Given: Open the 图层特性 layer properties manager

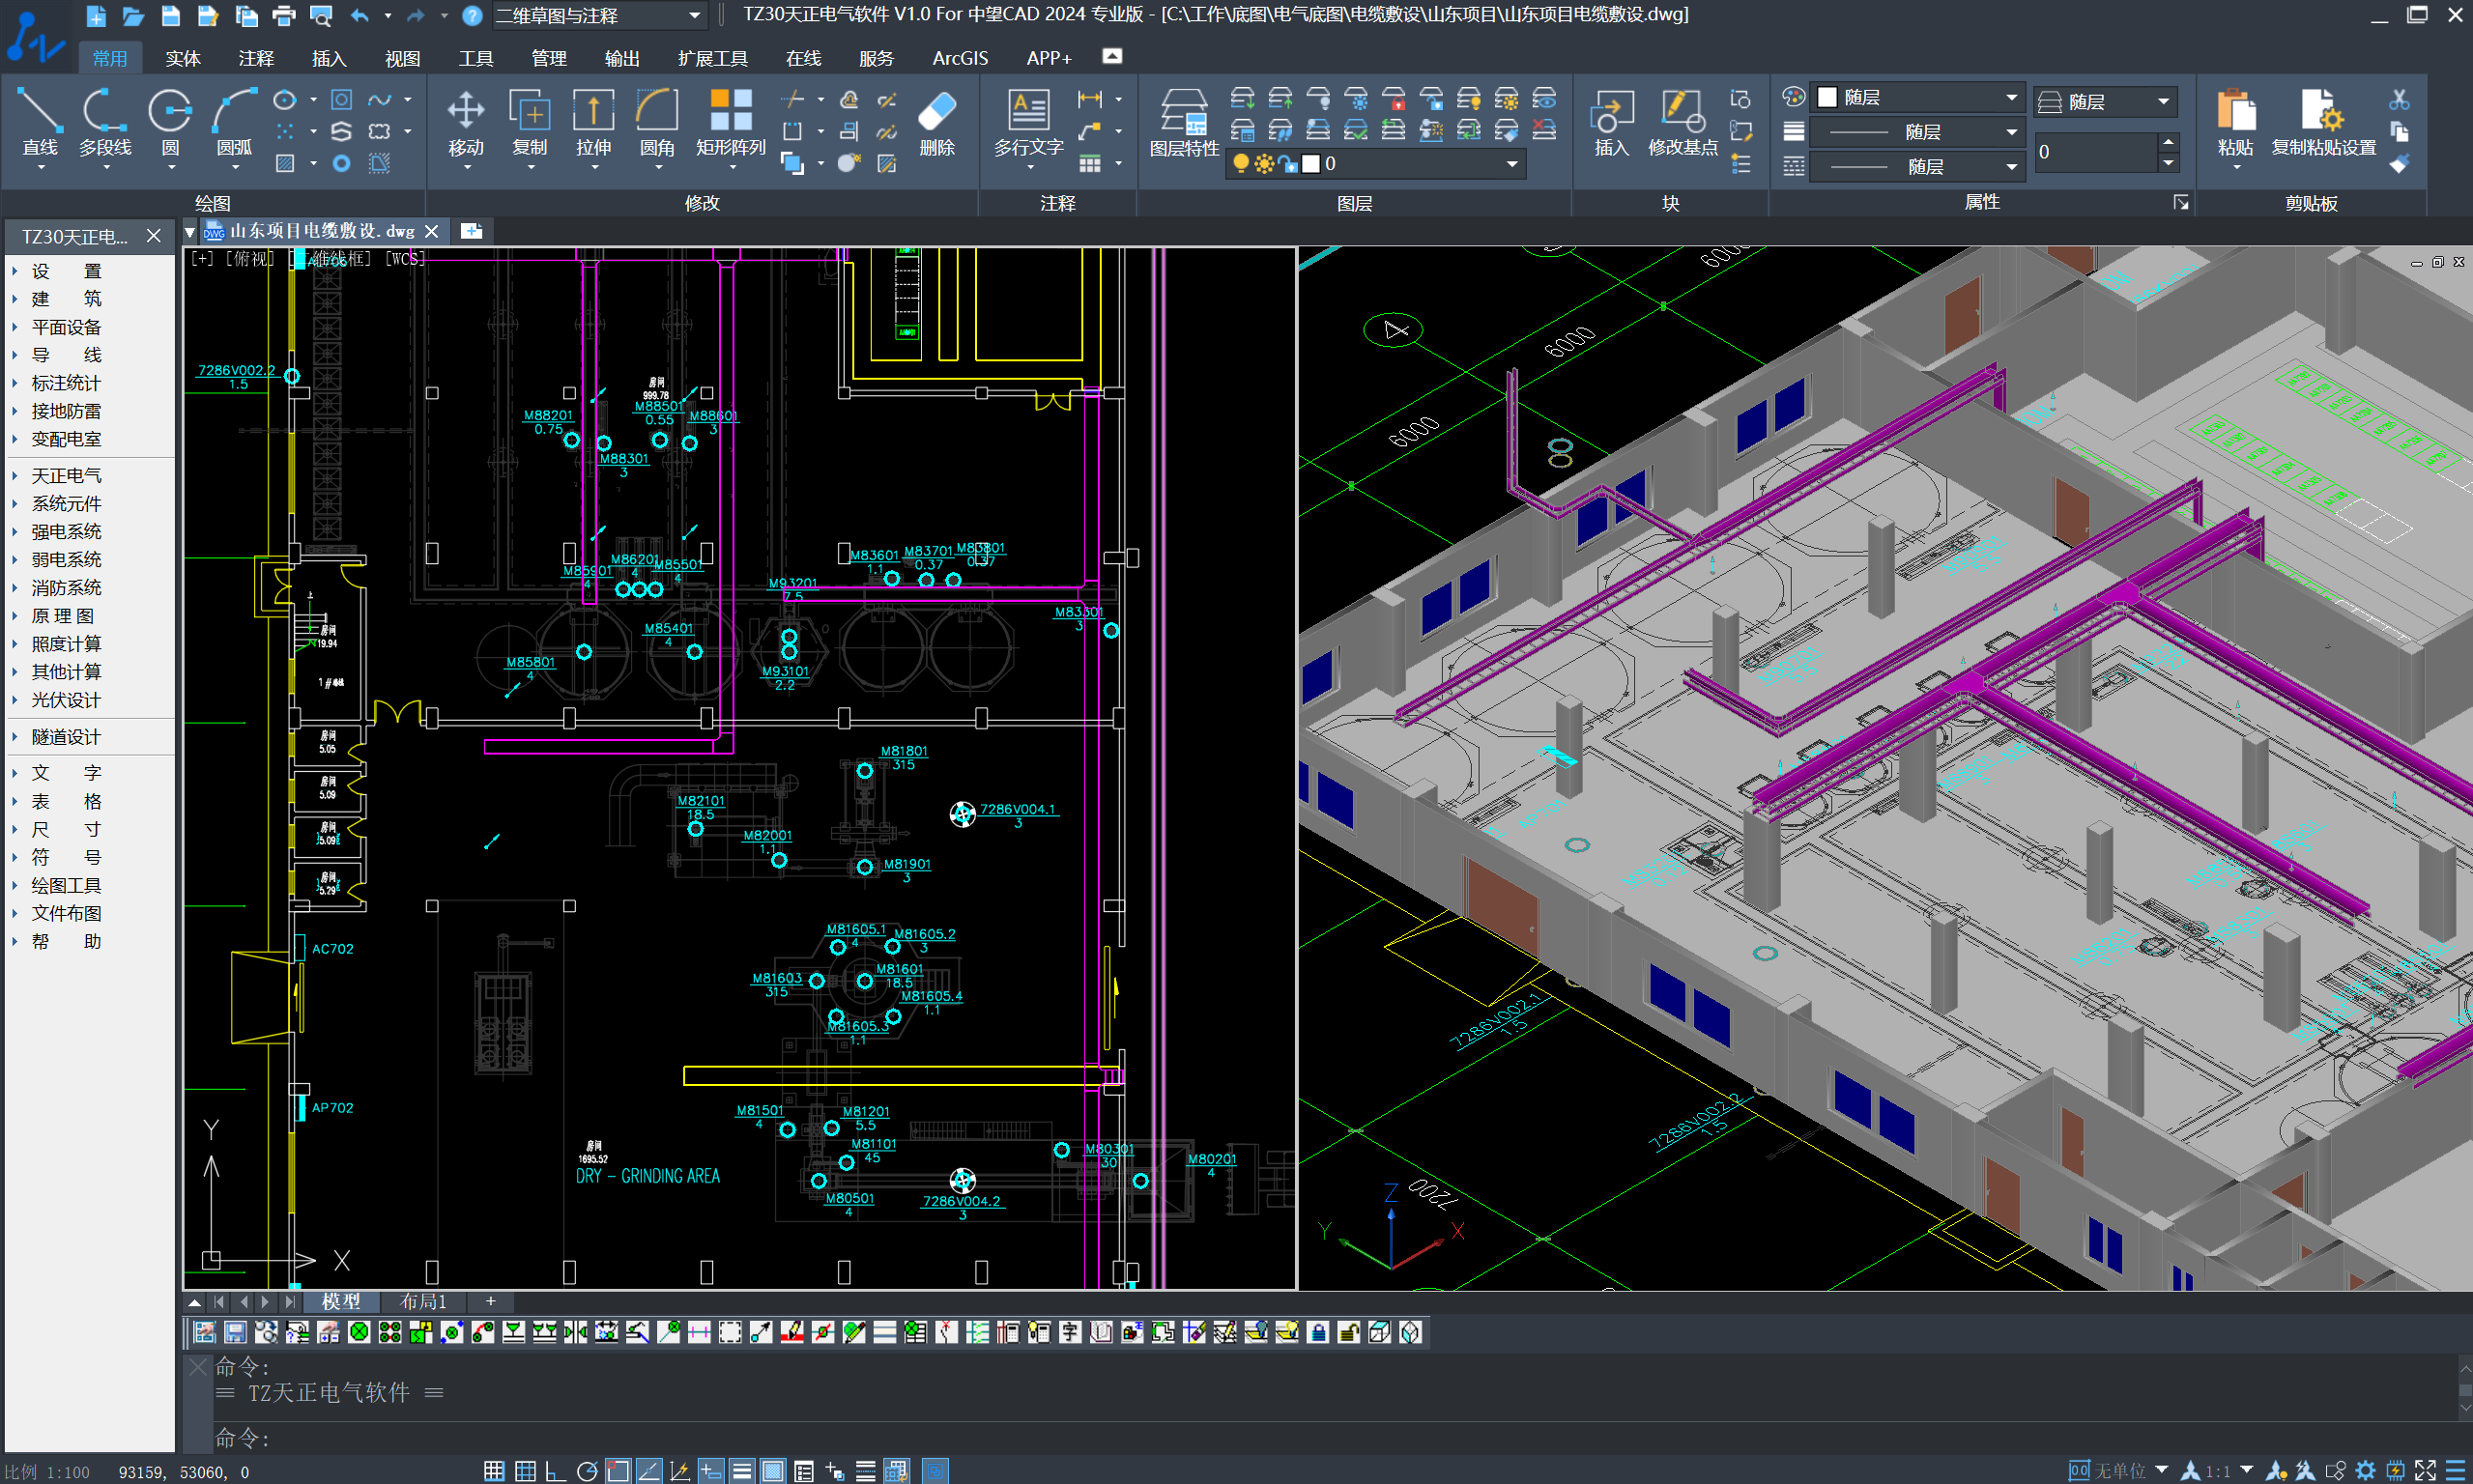Looking at the screenshot, I should tap(1184, 122).
